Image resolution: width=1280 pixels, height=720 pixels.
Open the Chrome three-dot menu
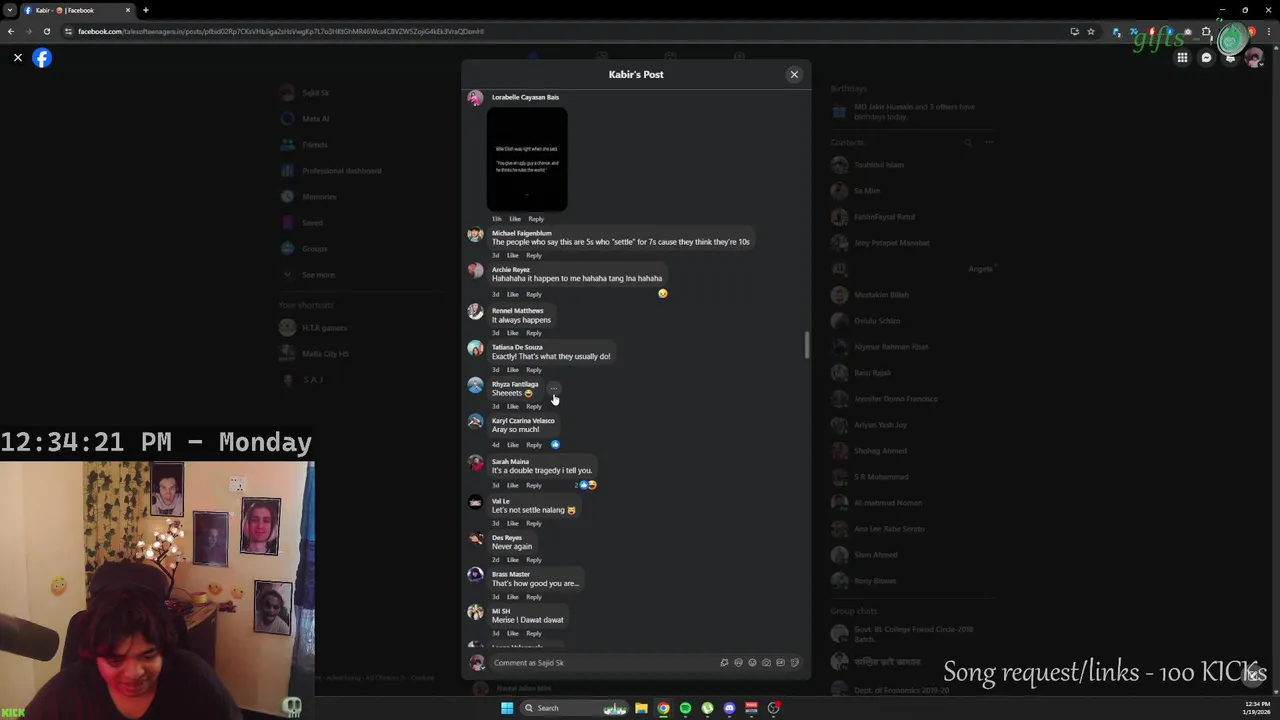coord(1267,31)
